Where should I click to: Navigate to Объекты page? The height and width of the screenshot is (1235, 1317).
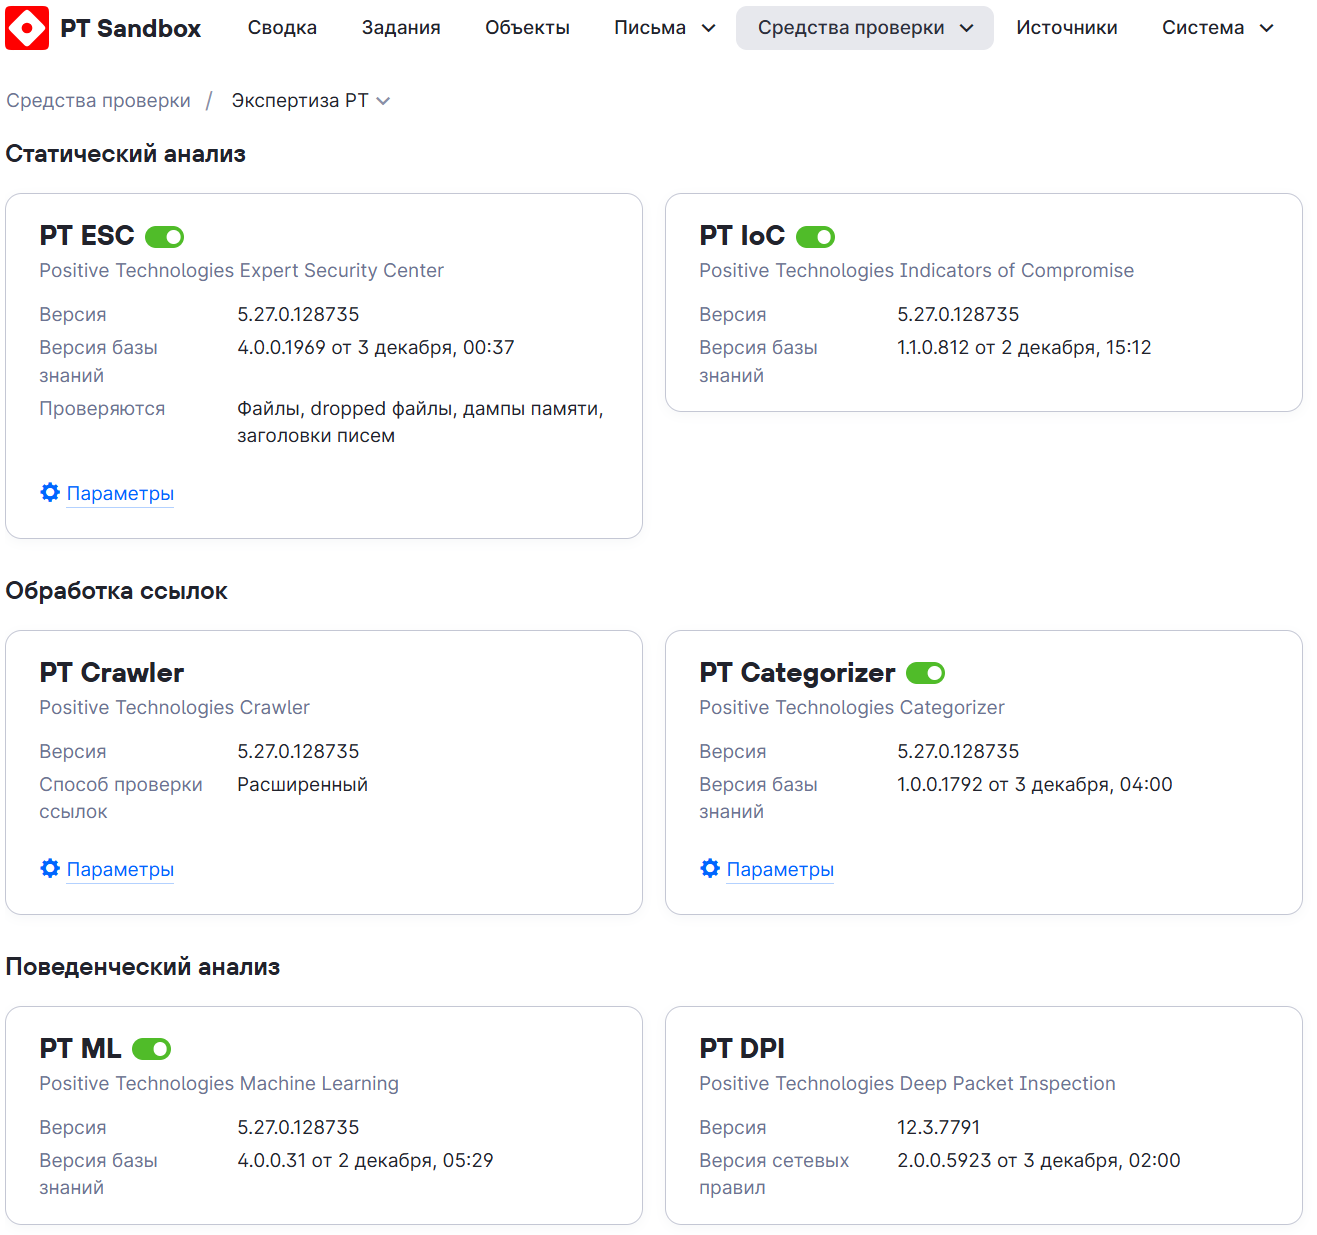pos(527,28)
